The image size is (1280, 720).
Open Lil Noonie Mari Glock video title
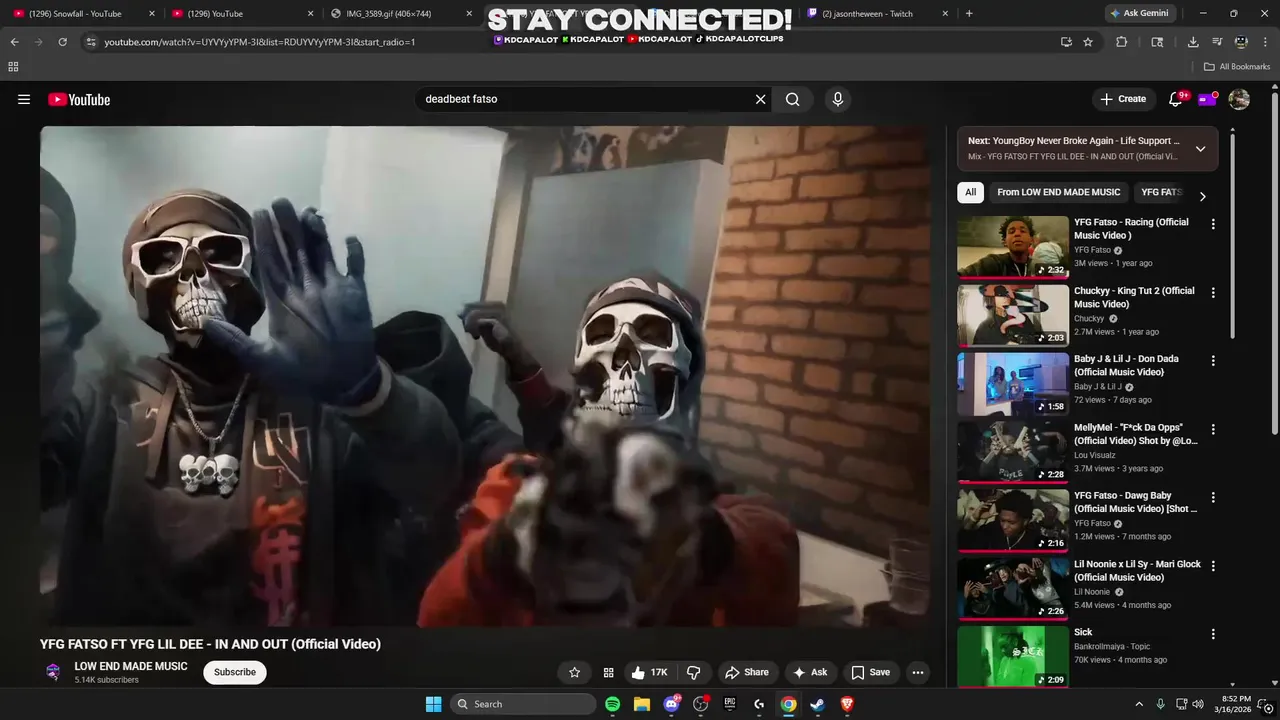click(x=1137, y=571)
